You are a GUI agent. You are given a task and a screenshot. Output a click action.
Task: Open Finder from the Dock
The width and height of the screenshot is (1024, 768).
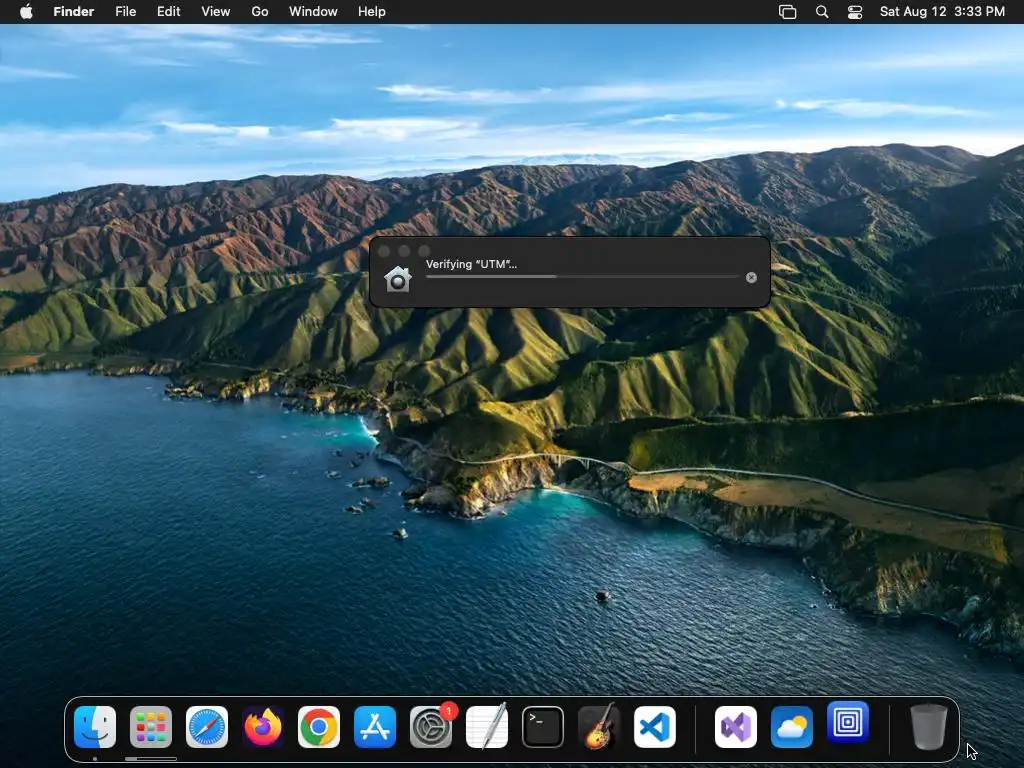click(x=95, y=727)
